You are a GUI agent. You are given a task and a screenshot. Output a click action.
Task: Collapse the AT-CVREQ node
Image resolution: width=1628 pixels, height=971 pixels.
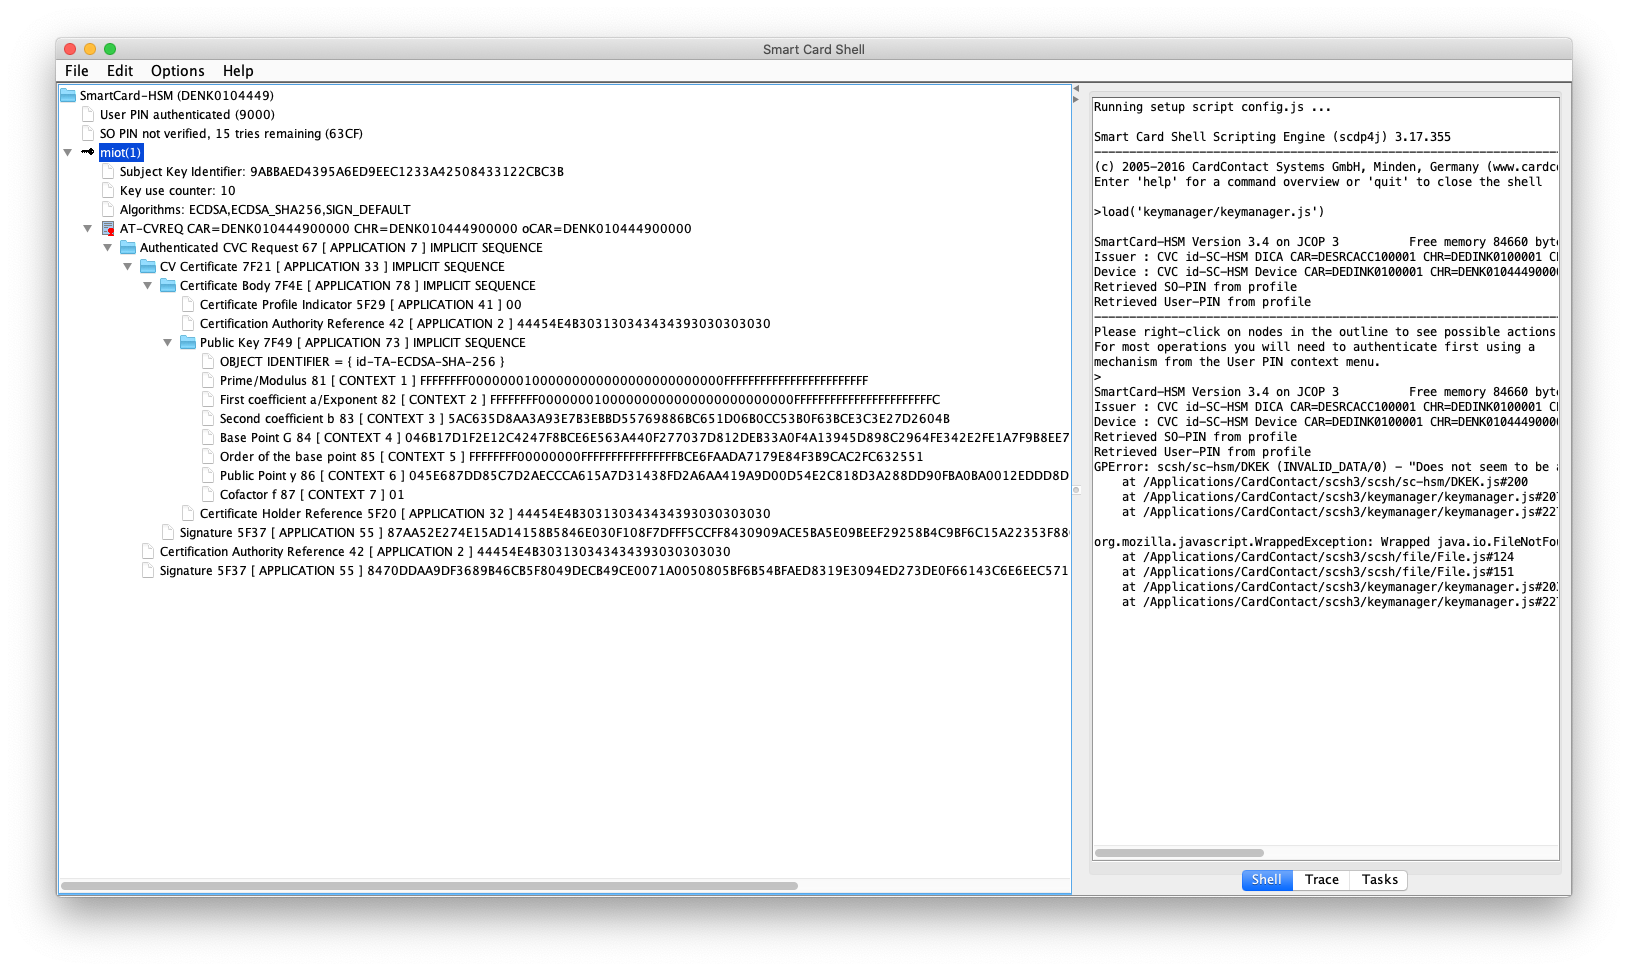click(88, 228)
